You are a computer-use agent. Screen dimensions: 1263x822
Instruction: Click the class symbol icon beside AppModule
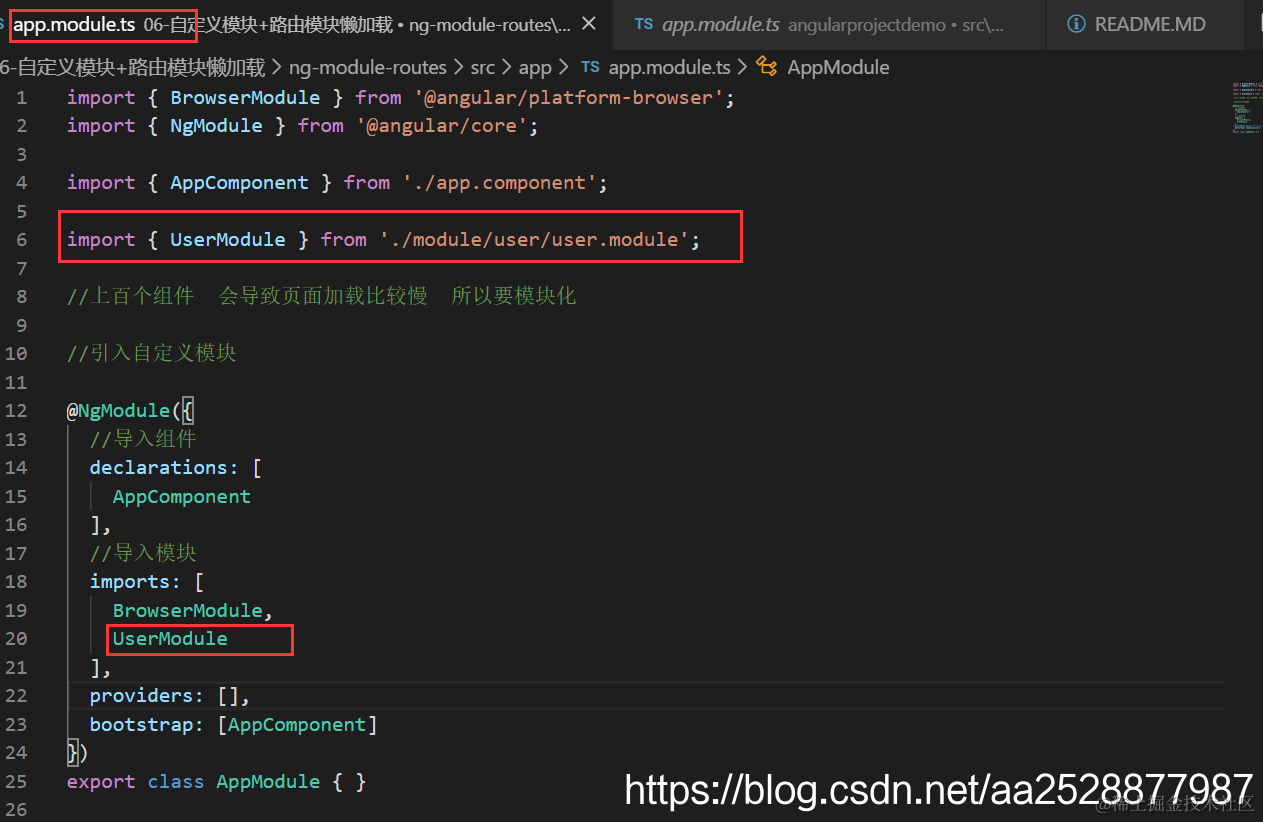pyautogui.click(x=767, y=67)
